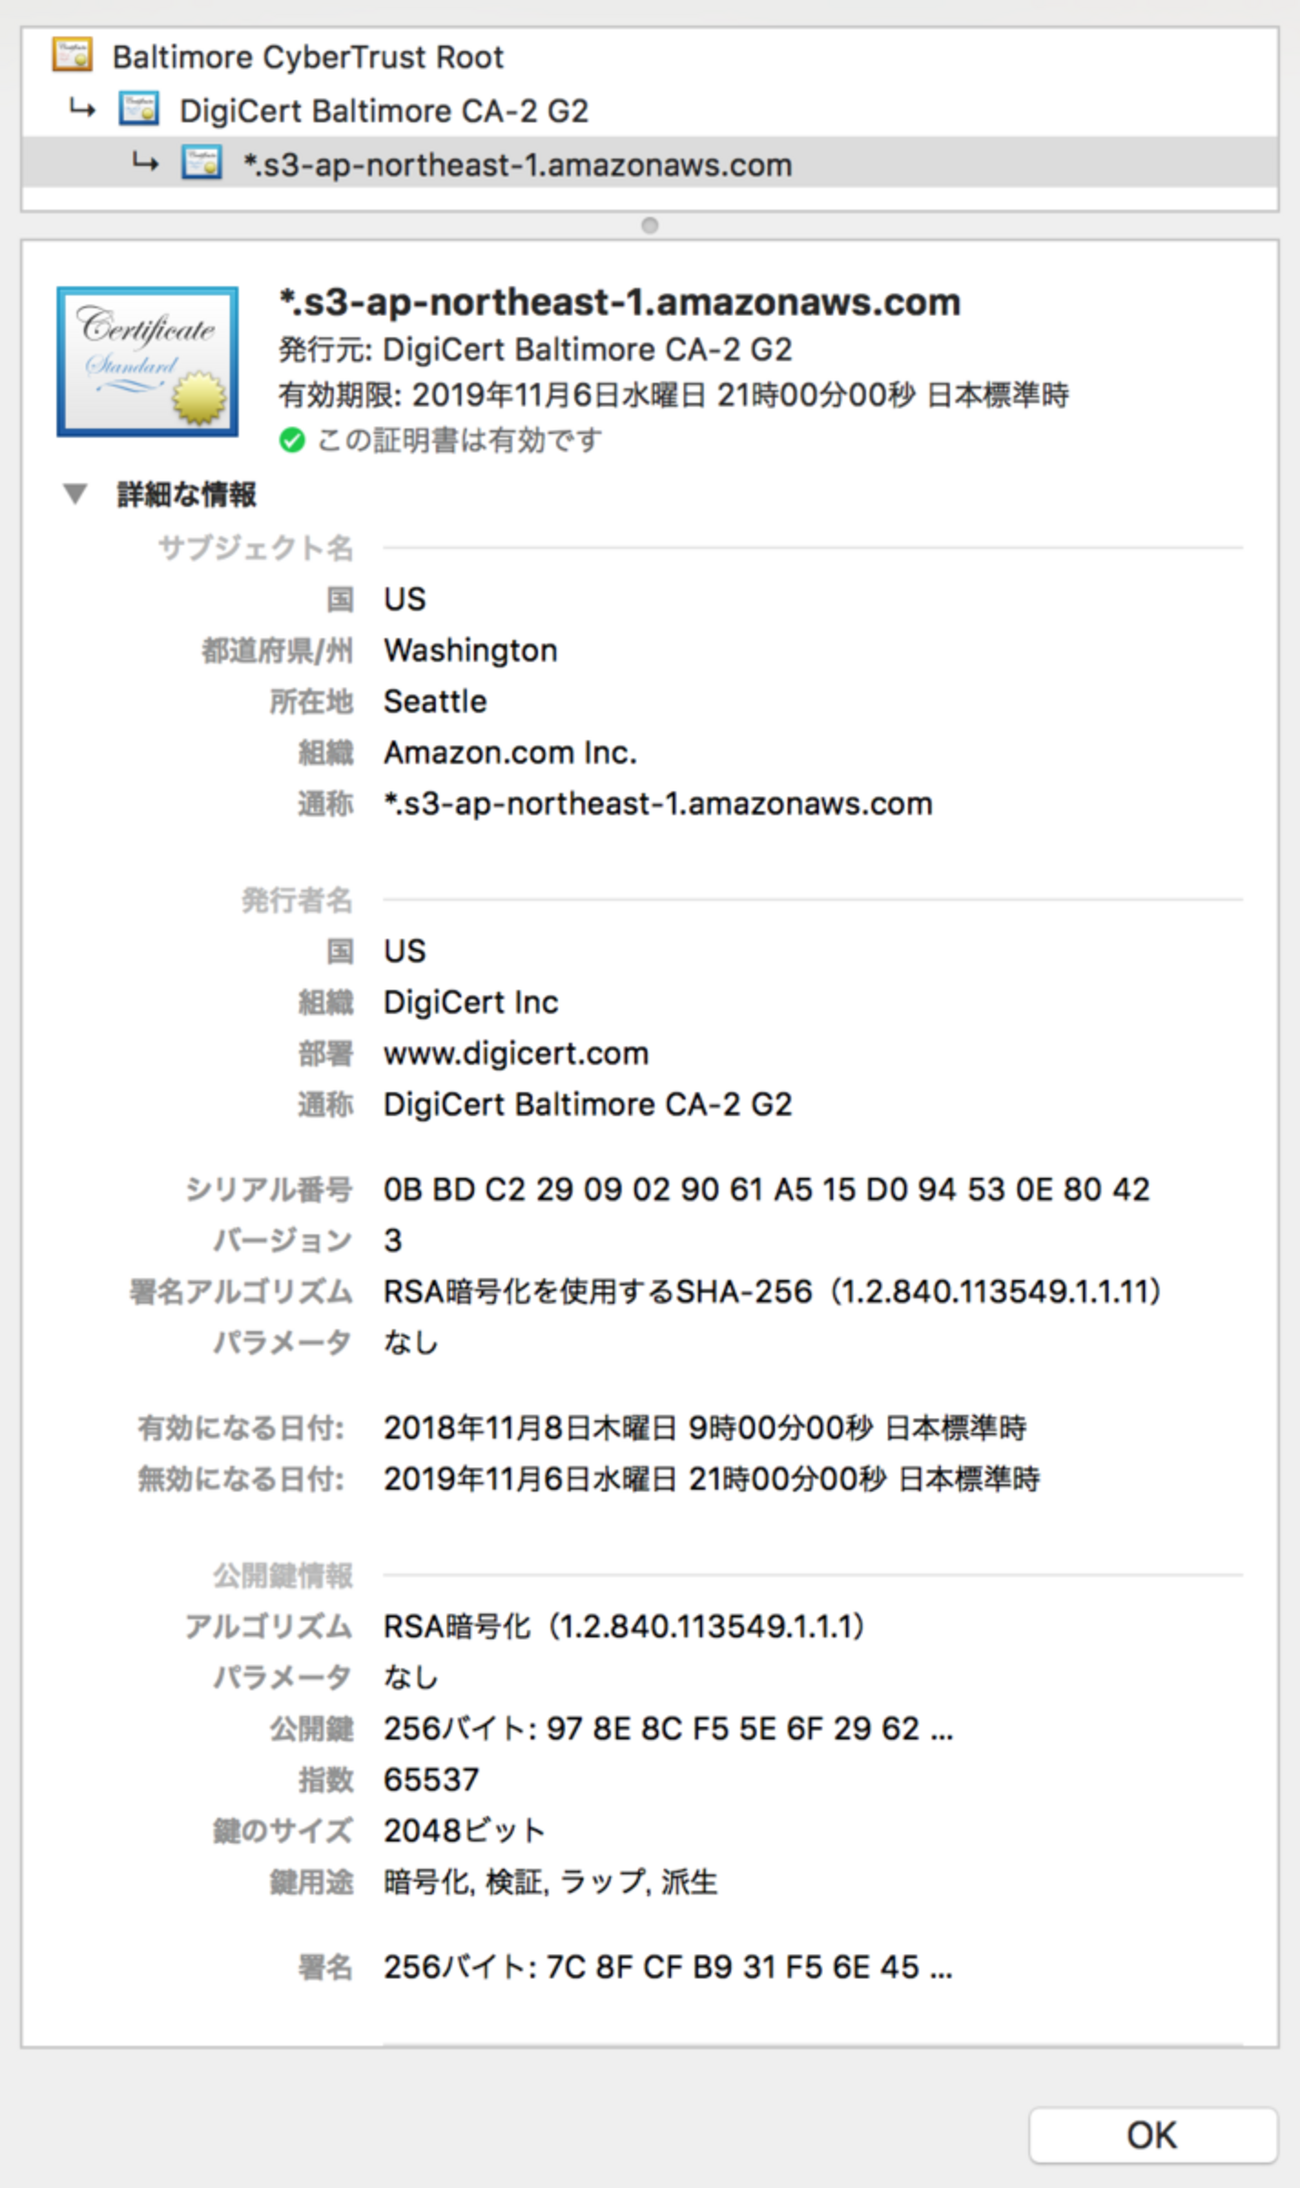Click the 指数 value 65537
Screen dimensions: 1300x2188
coord(432,1779)
